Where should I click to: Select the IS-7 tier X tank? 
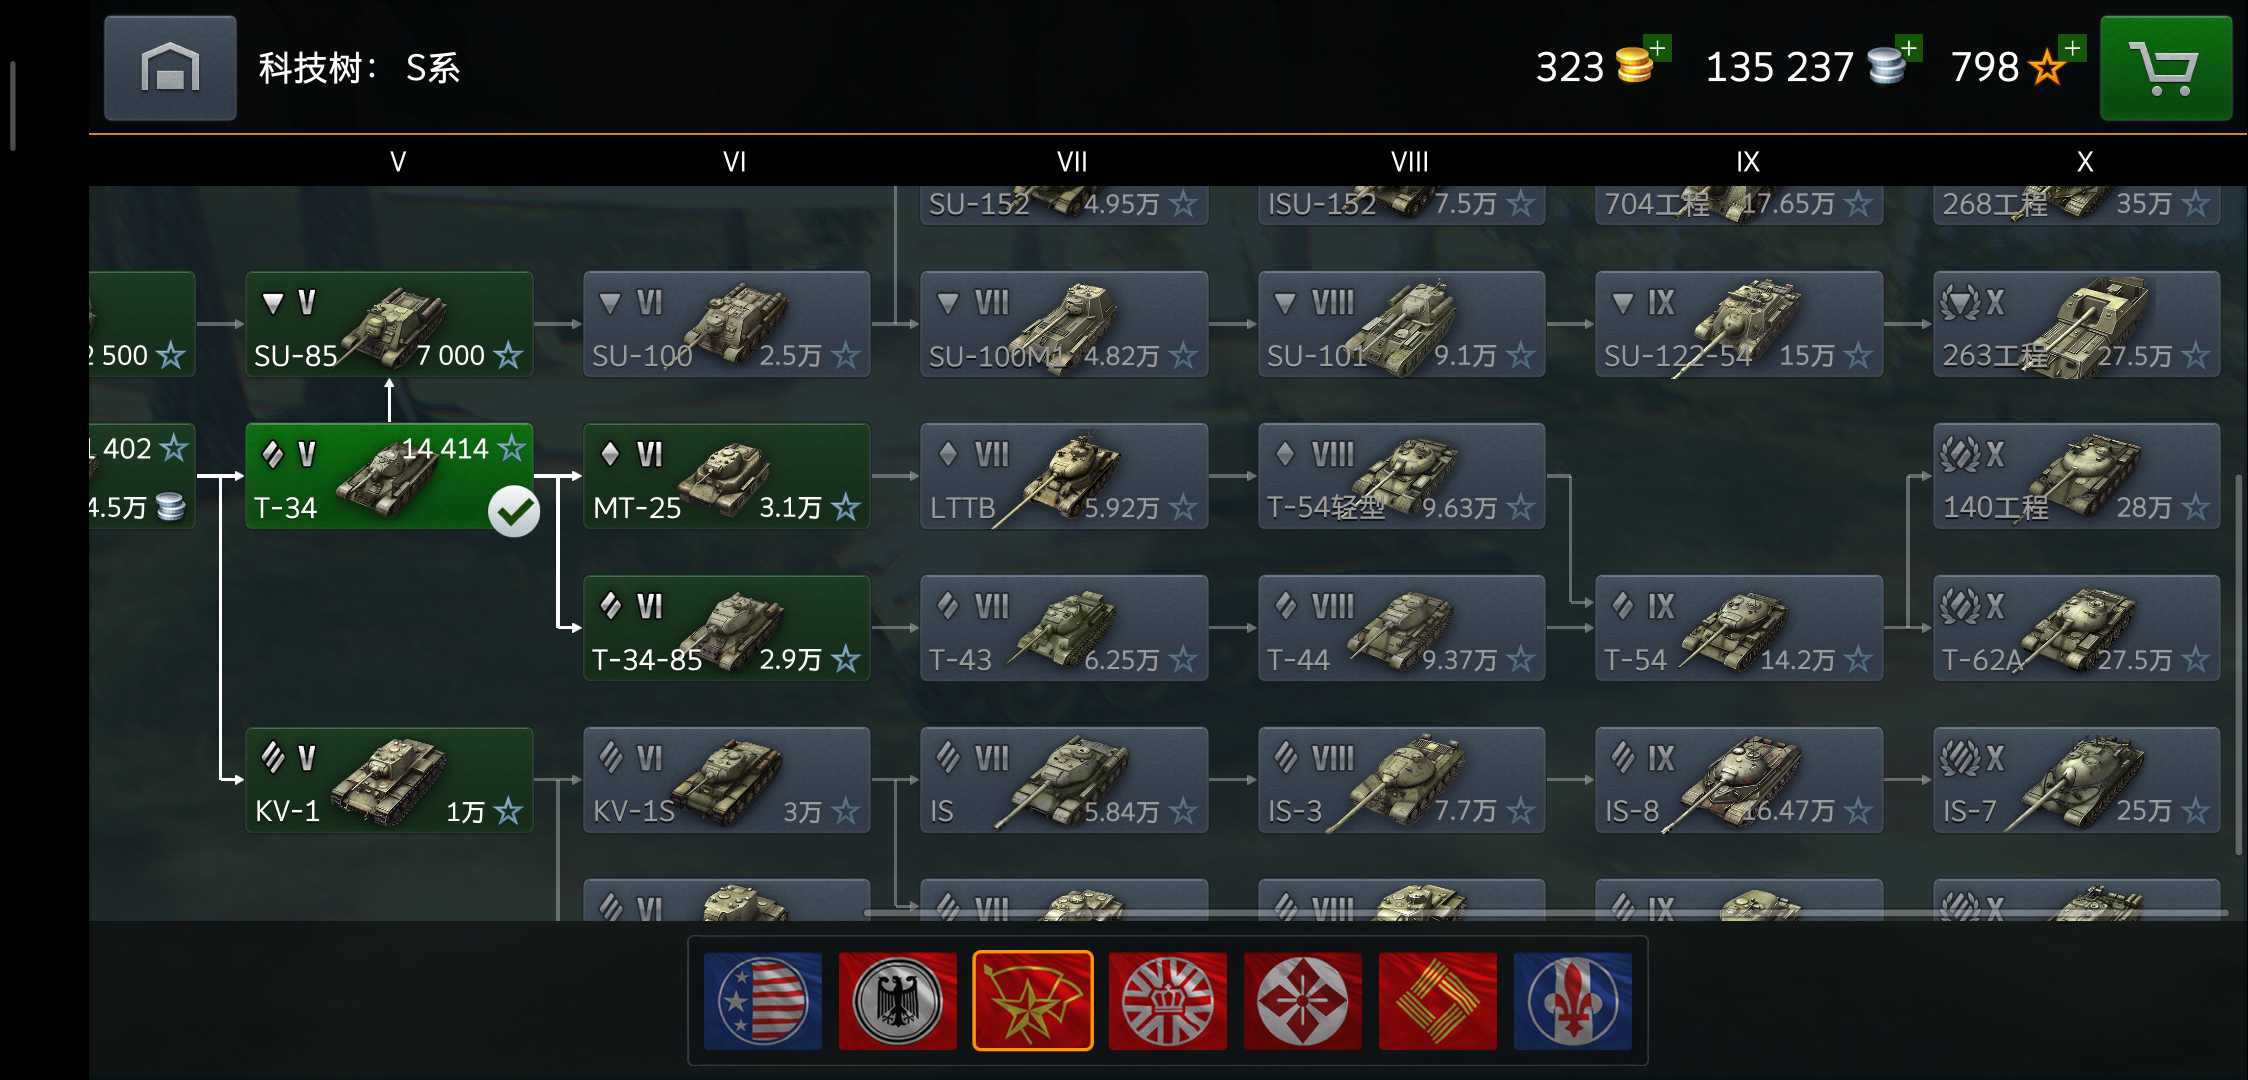[x=2077, y=780]
